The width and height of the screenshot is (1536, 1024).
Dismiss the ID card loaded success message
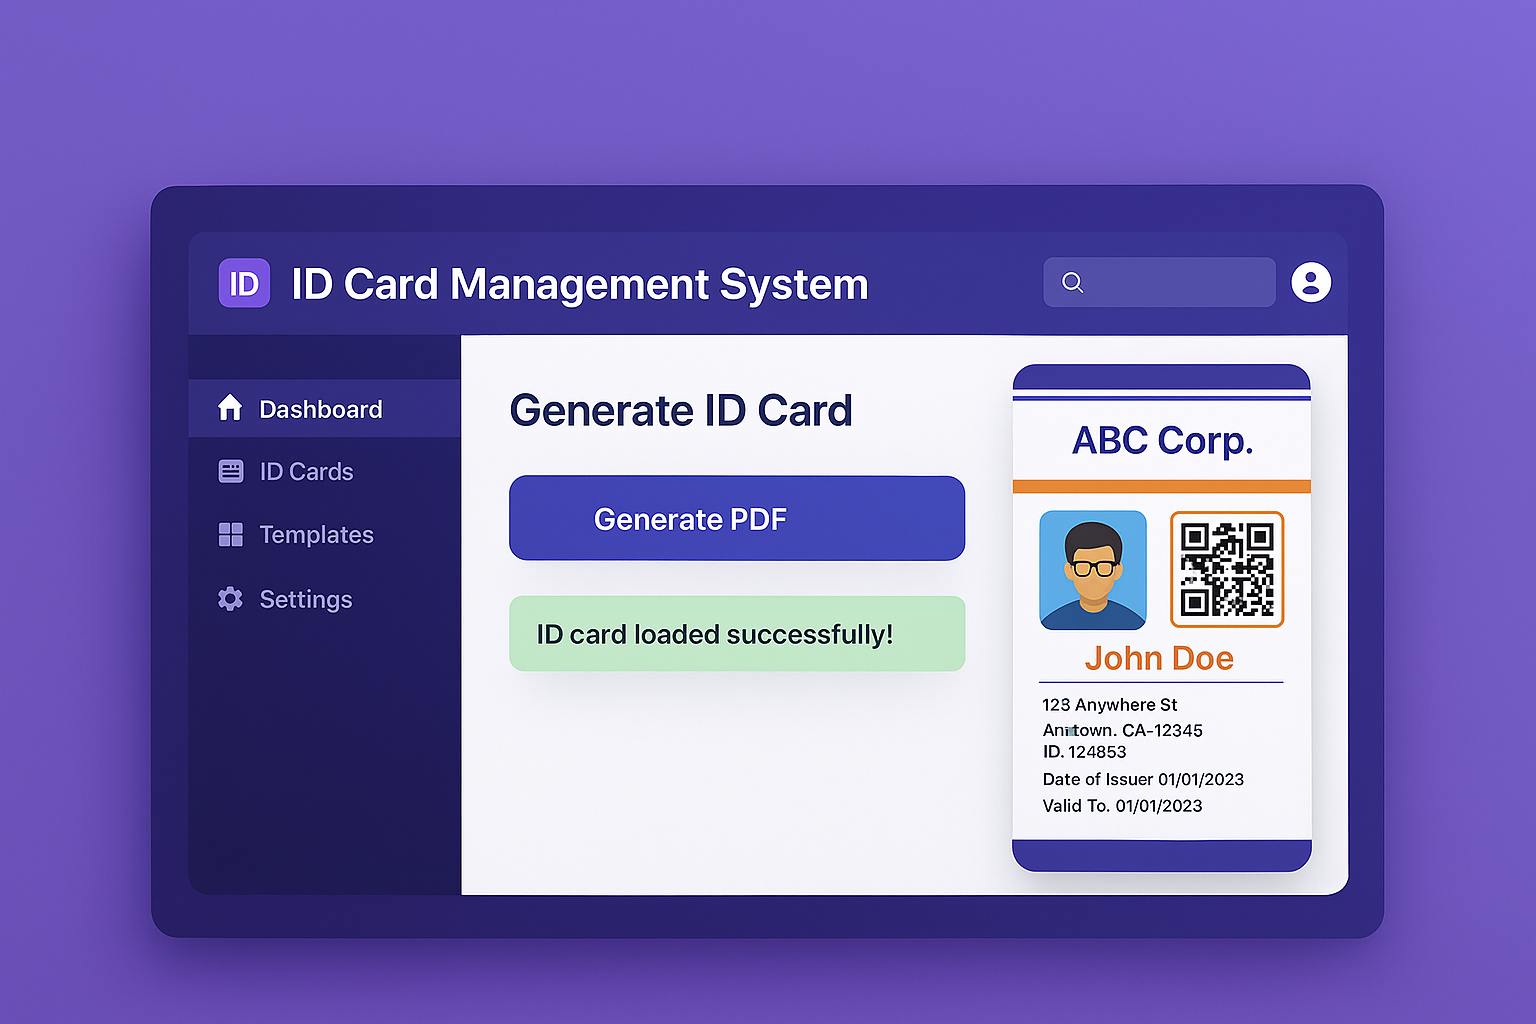pyautogui.click(x=737, y=633)
